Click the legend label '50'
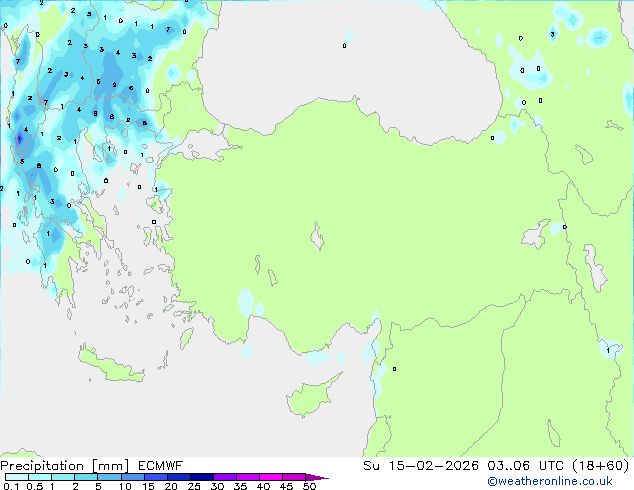This screenshot has height=490, width=634. pyautogui.click(x=309, y=486)
